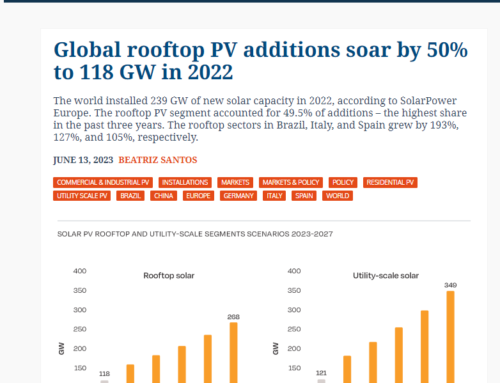Viewport: 500px width, 383px height.
Task: Select the Policy tag
Action: click(343, 182)
